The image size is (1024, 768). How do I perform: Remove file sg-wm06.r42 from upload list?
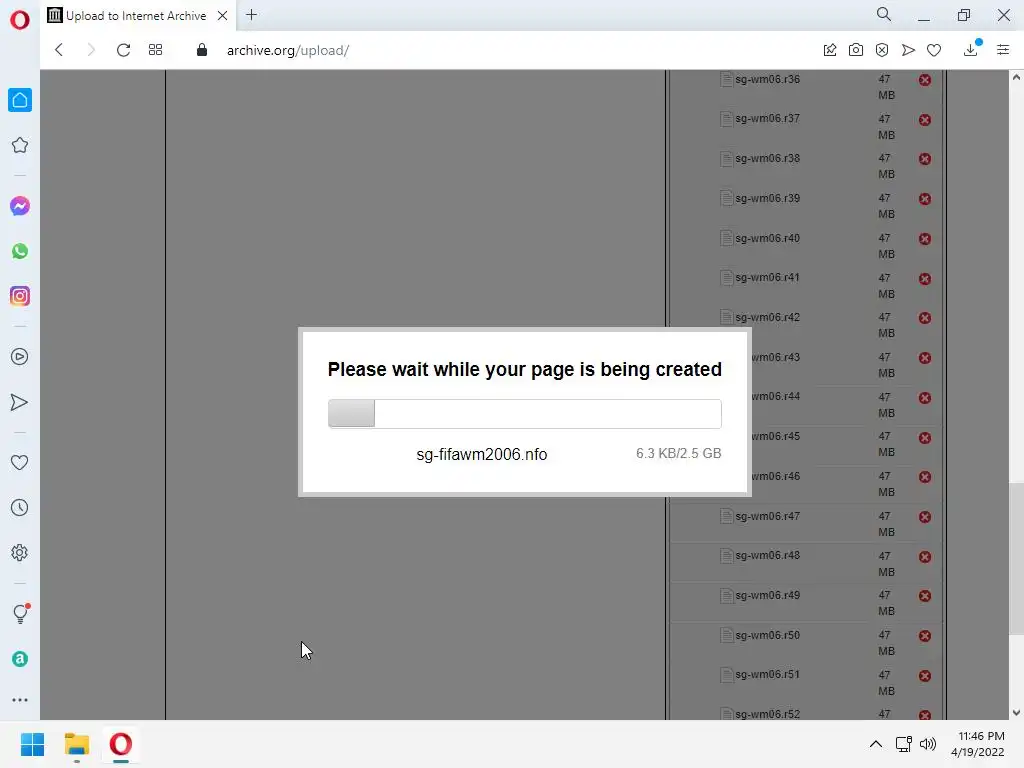pos(925,318)
